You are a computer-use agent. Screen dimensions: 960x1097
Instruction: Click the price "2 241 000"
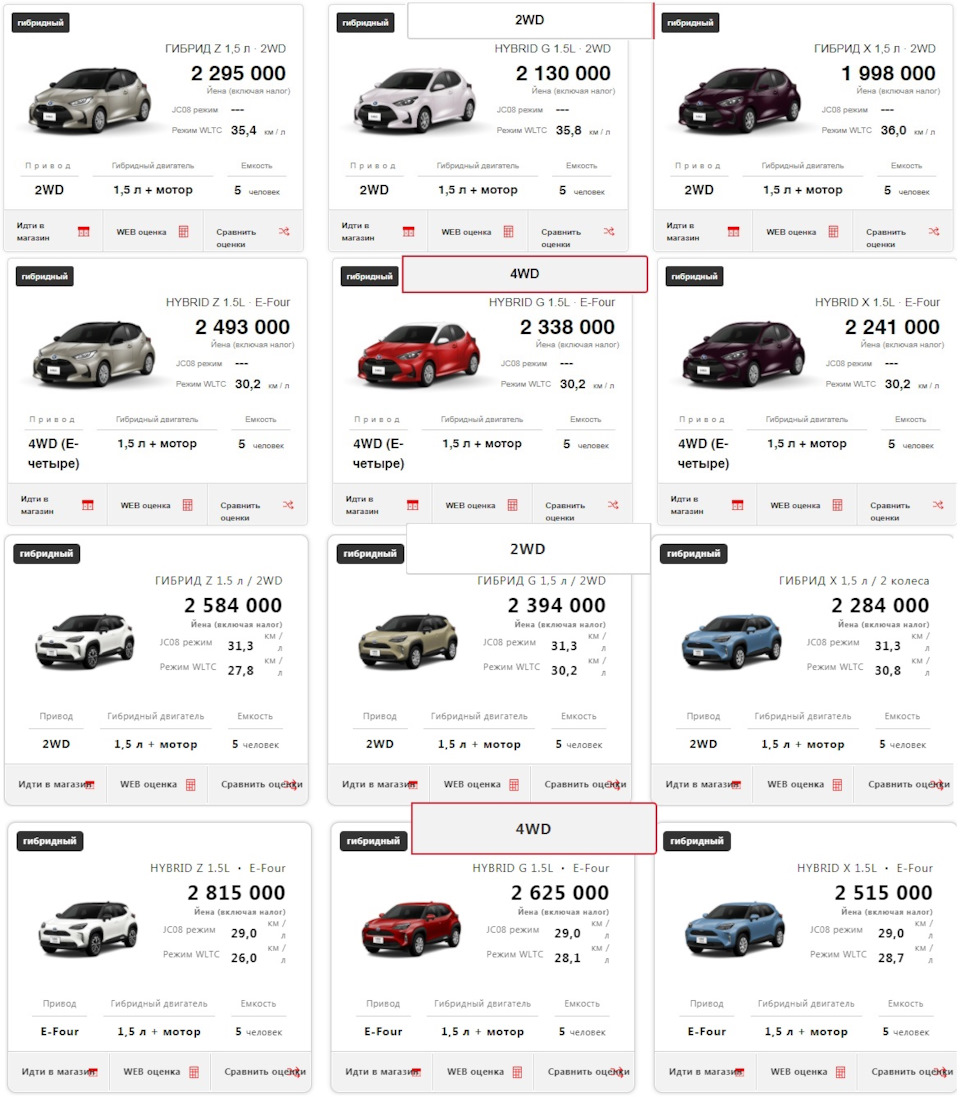[x=893, y=327]
